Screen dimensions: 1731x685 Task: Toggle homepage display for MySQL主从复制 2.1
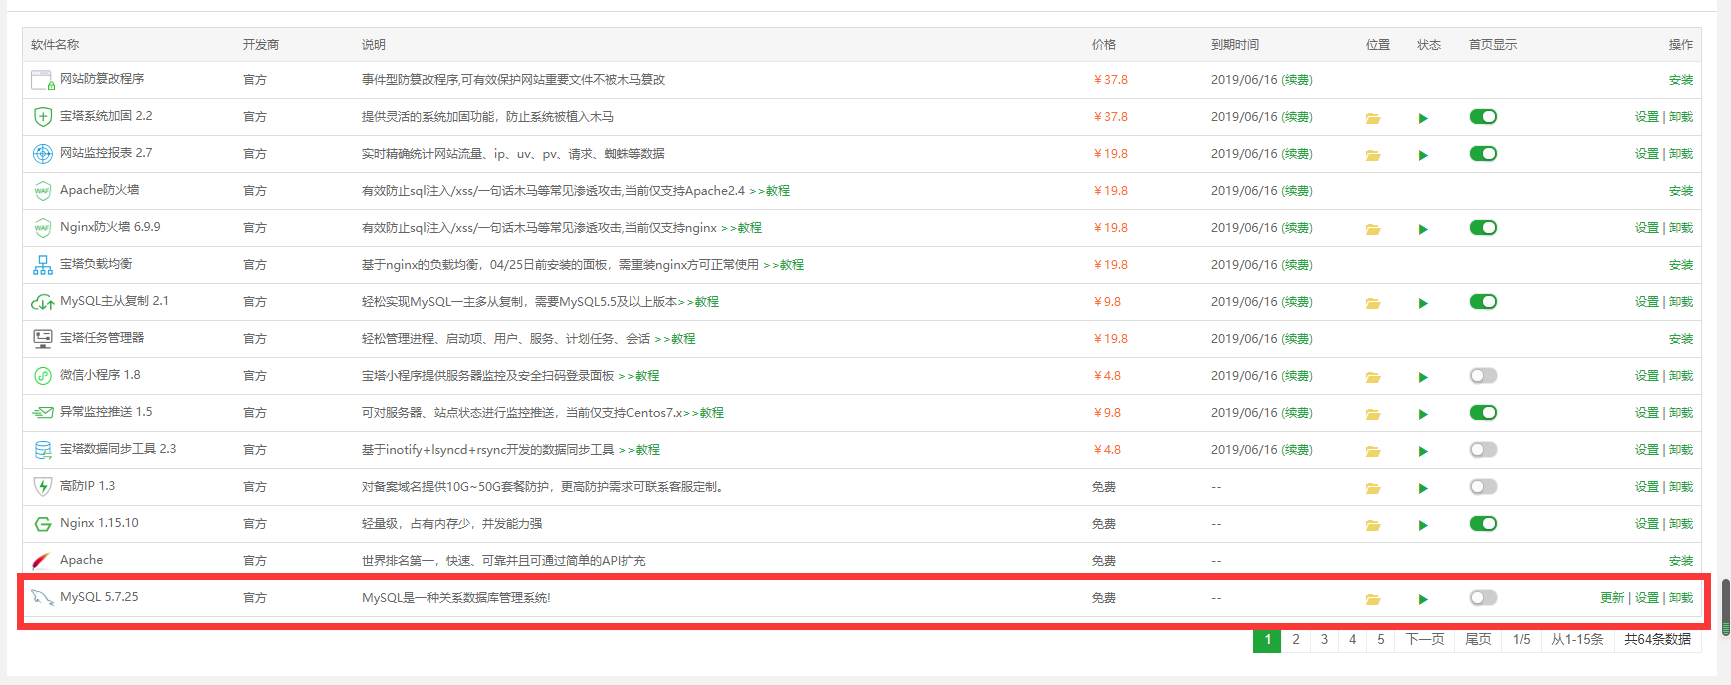pos(1483,302)
